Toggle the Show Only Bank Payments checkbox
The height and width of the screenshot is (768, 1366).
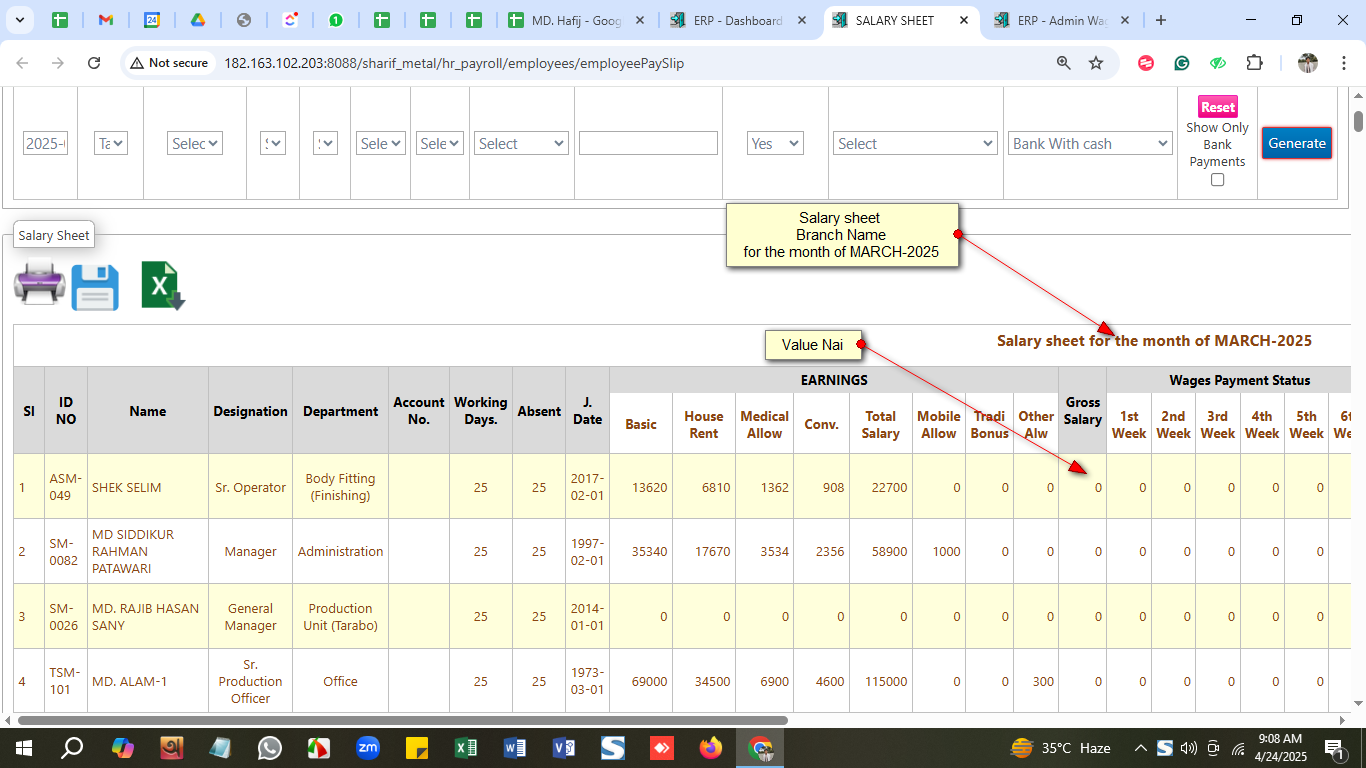click(x=1217, y=180)
